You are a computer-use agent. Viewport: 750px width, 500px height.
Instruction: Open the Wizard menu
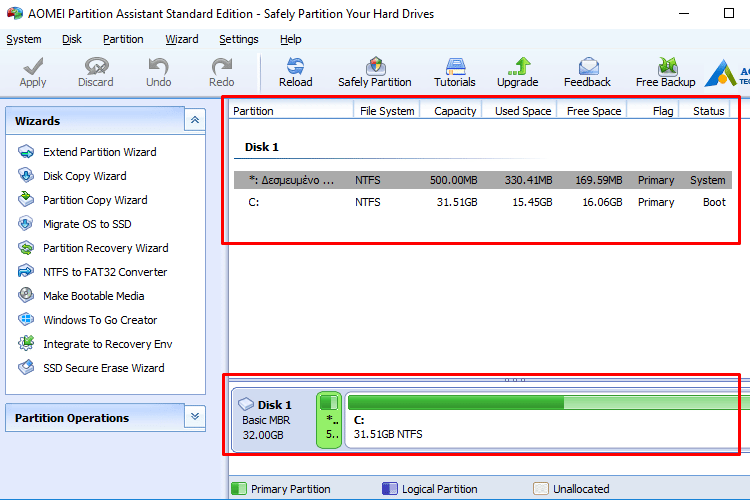pos(182,39)
